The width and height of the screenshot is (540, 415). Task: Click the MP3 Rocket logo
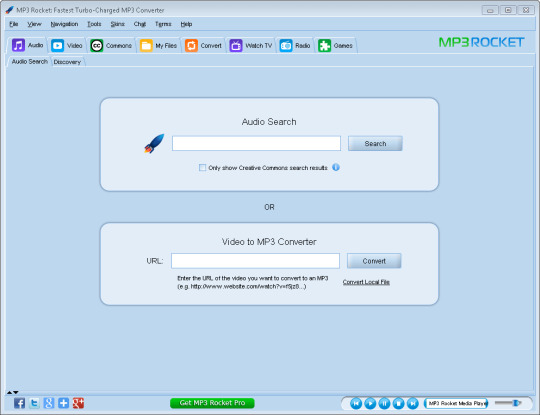[481, 42]
